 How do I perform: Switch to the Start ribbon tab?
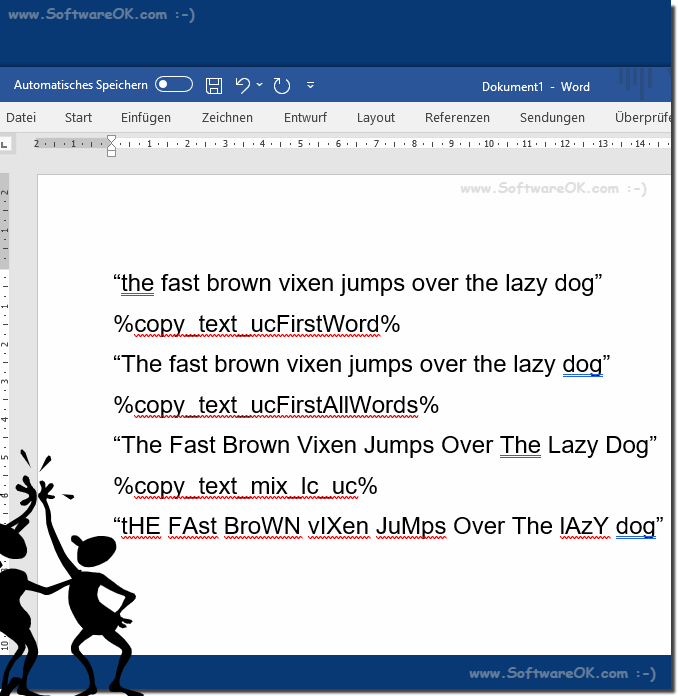[x=78, y=118]
